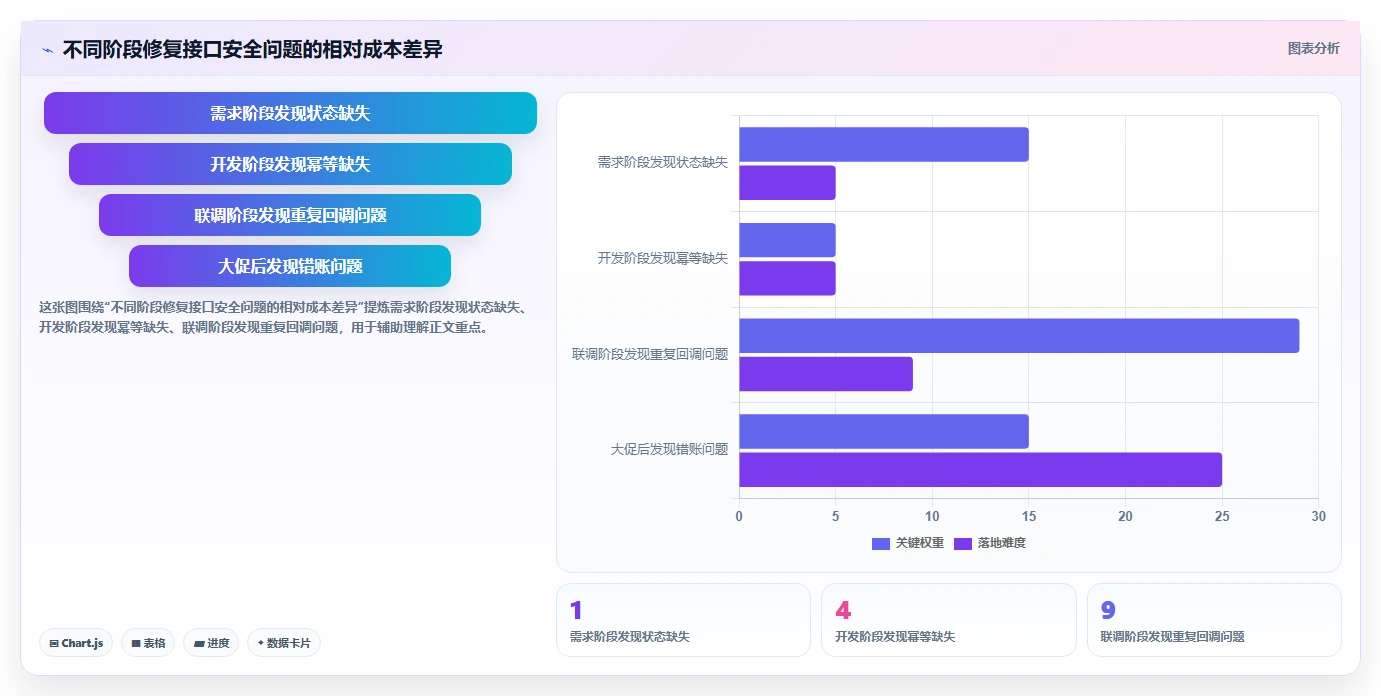The image size is (1381, 696).
Task: Click 关键权重 bar for 联调阶段发现重复回调问题
Action: (x=1019, y=336)
